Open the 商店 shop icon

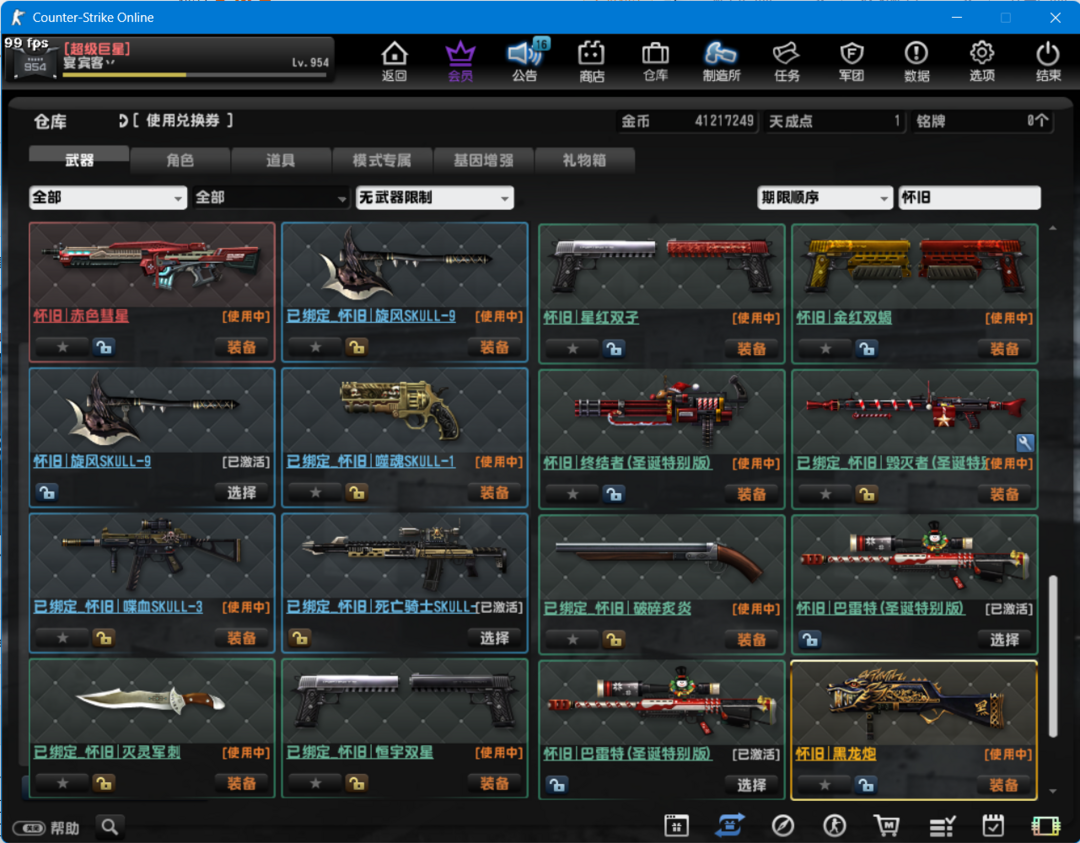click(591, 61)
